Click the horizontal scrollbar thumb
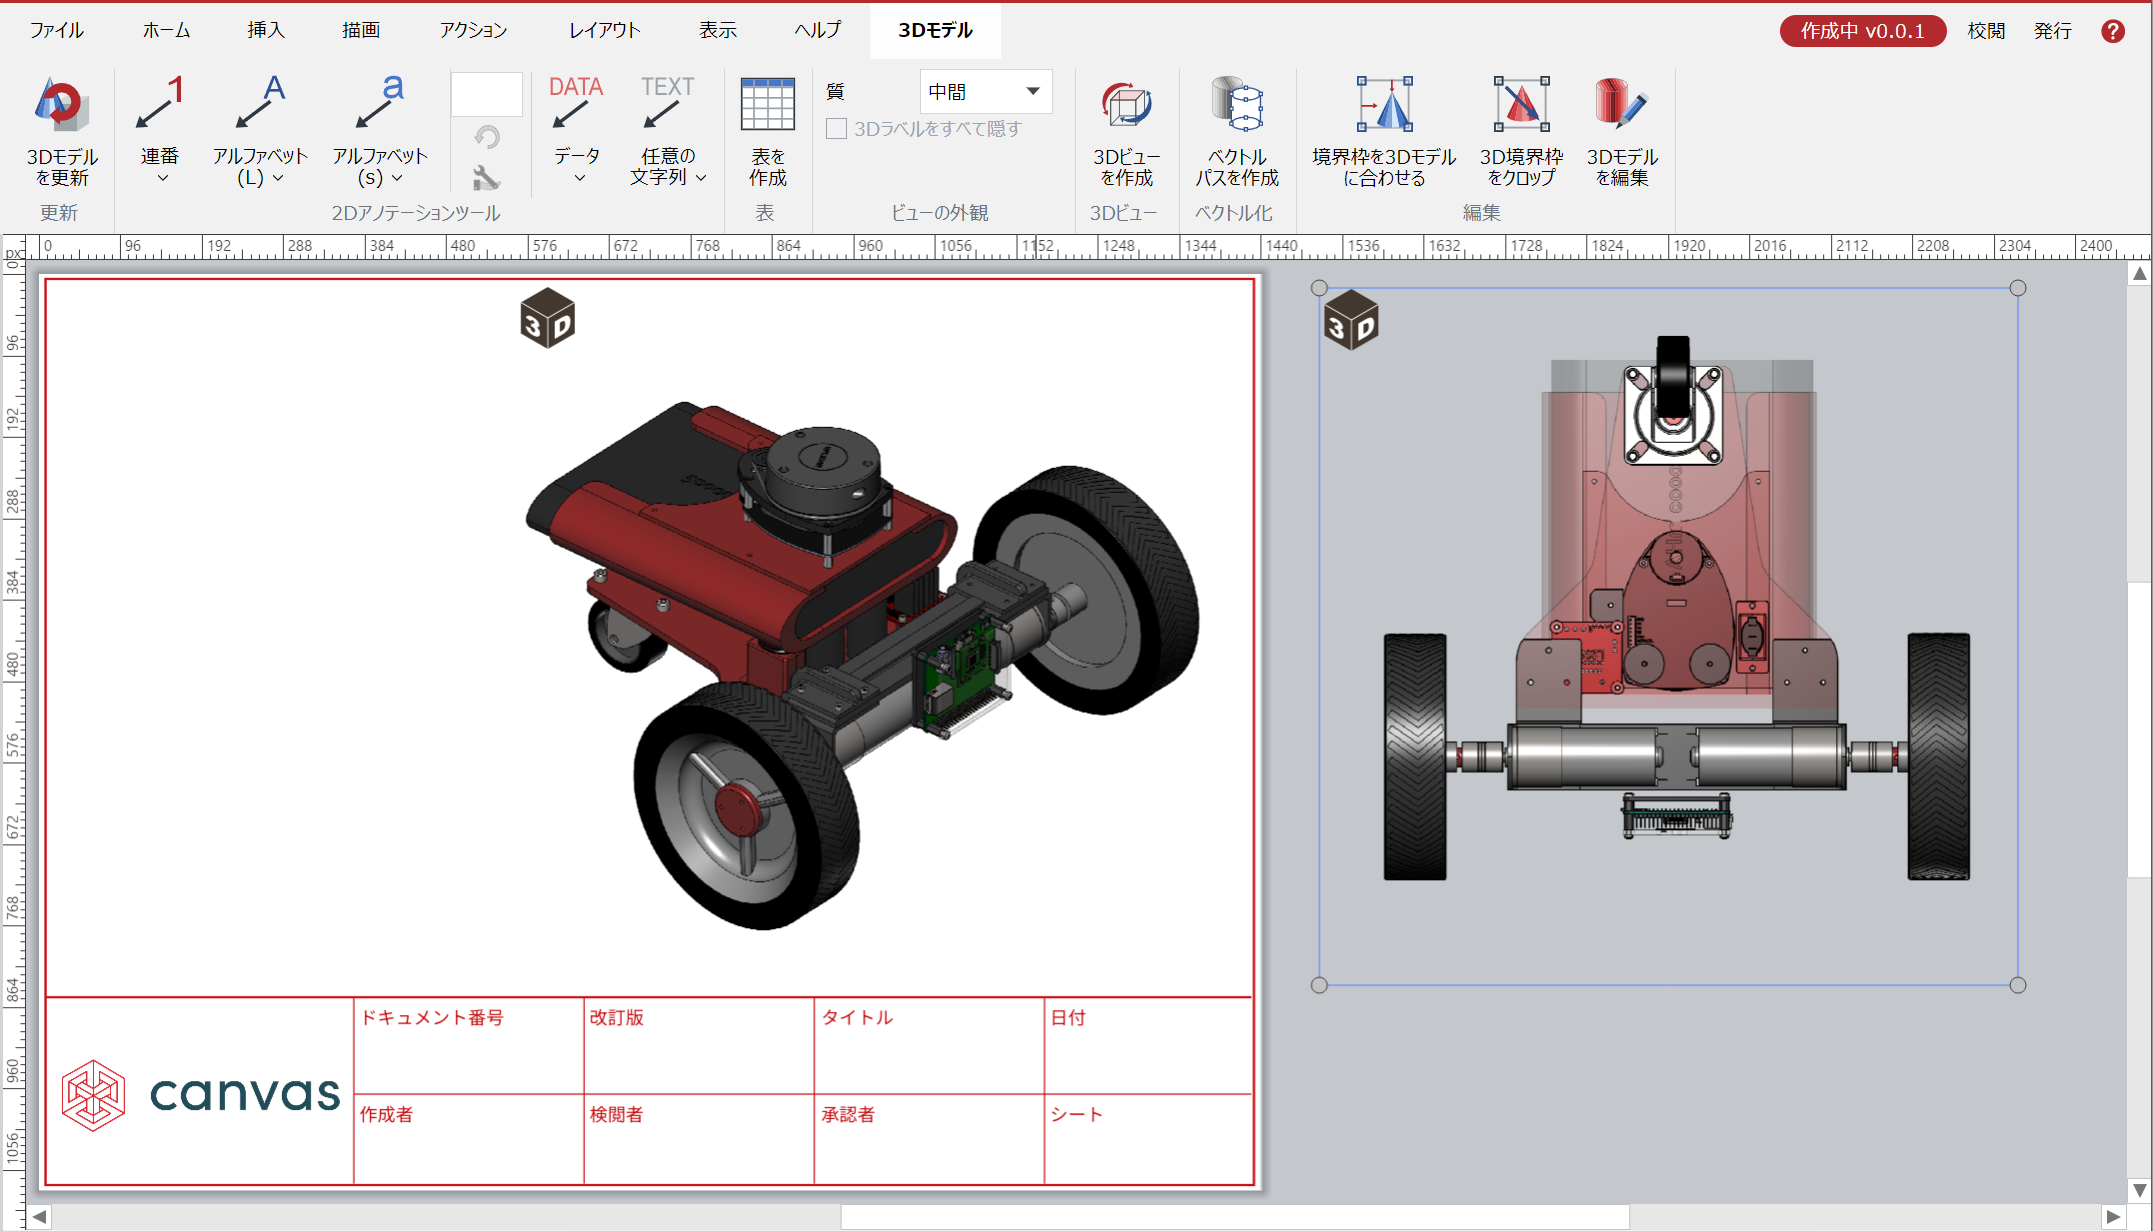Viewport: 2153px width, 1231px height. pyautogui.click(x=1235, y=1217)
